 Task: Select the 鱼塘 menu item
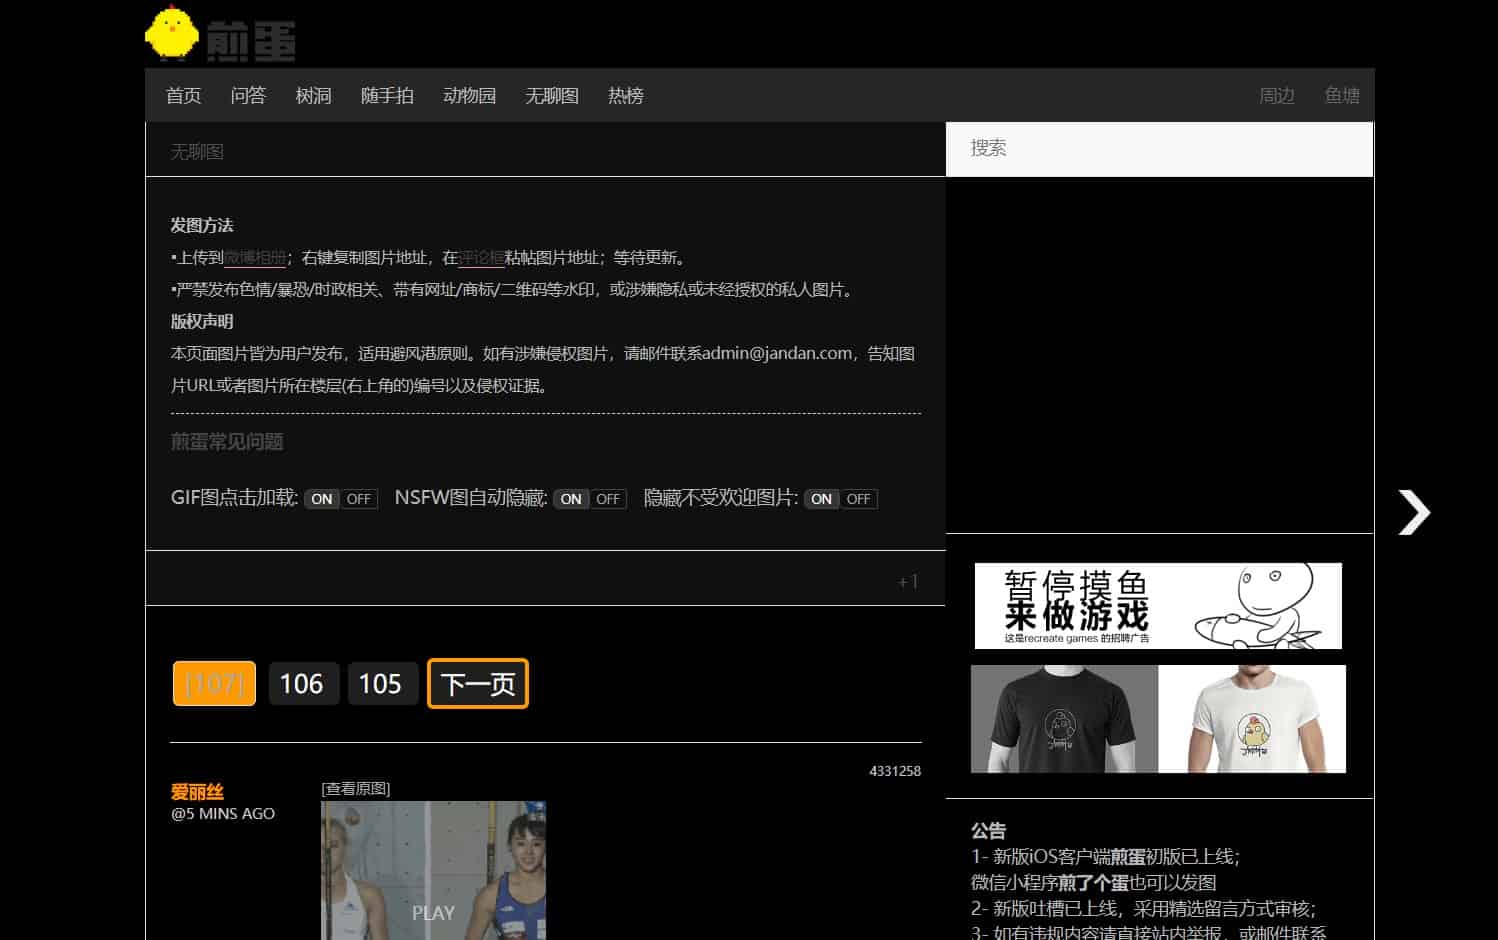1342,96
